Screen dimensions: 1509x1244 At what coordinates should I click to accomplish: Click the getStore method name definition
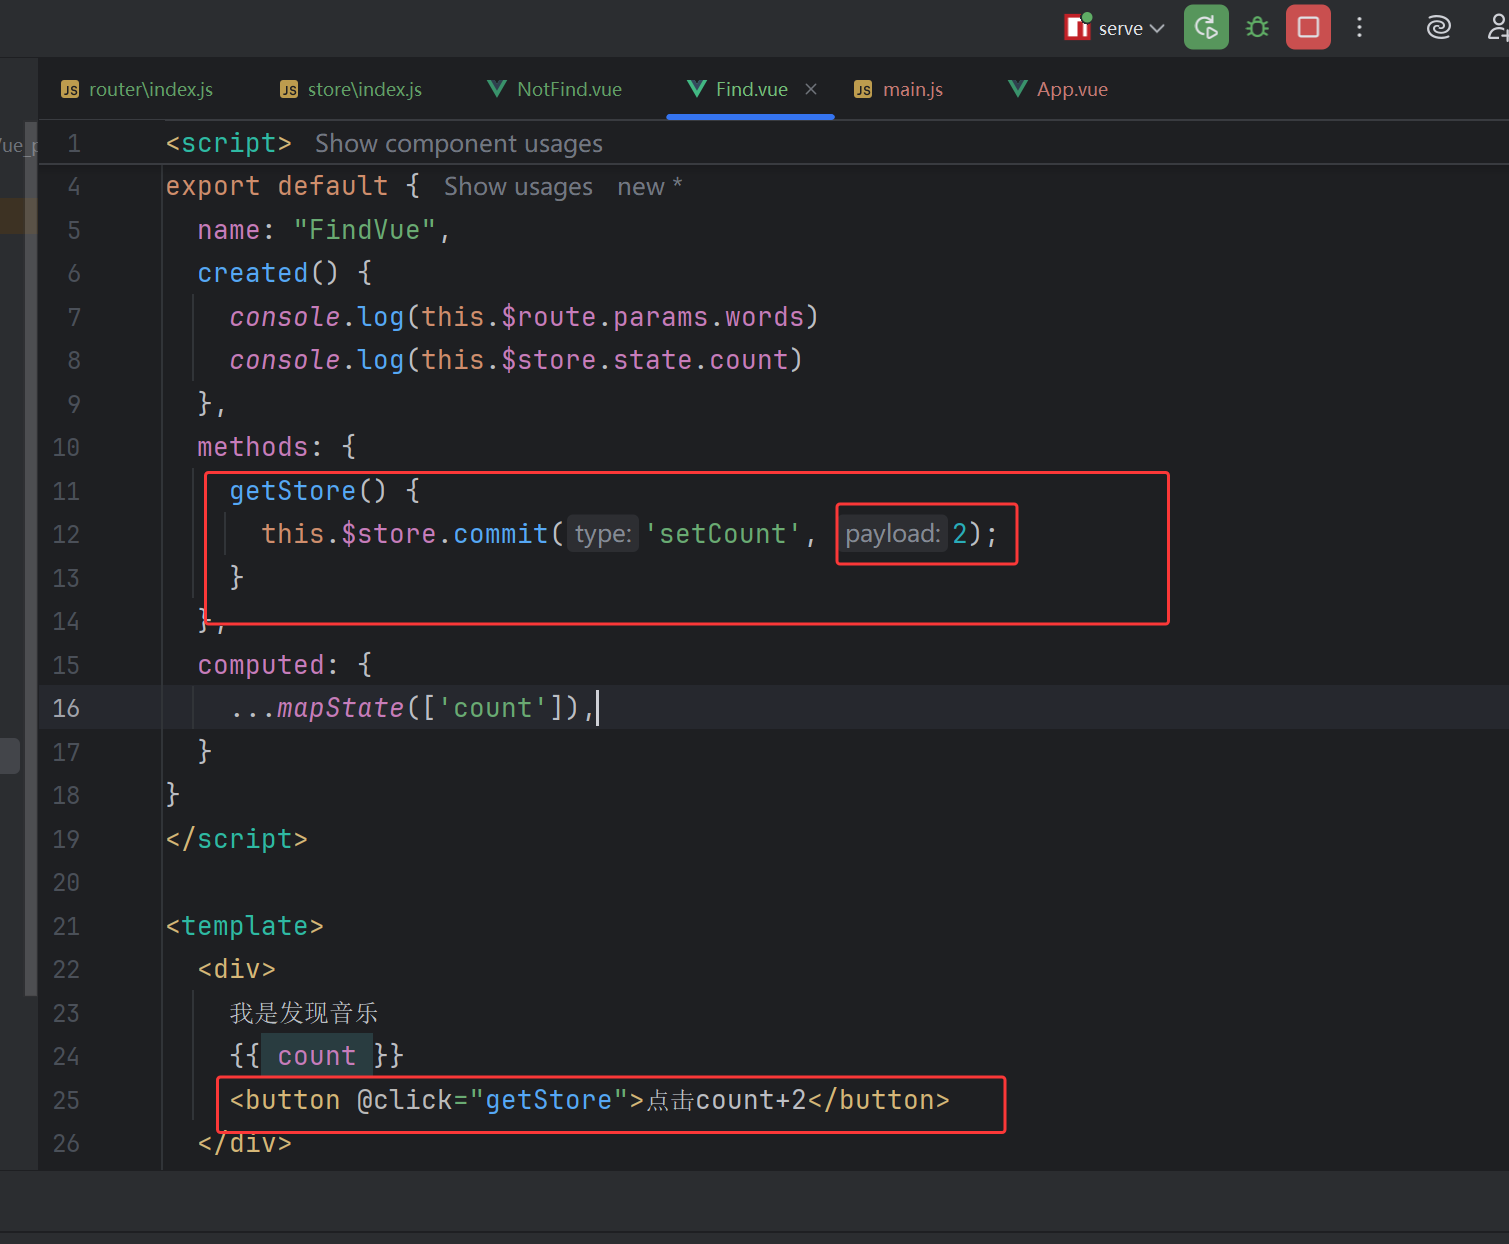point(292,491)
